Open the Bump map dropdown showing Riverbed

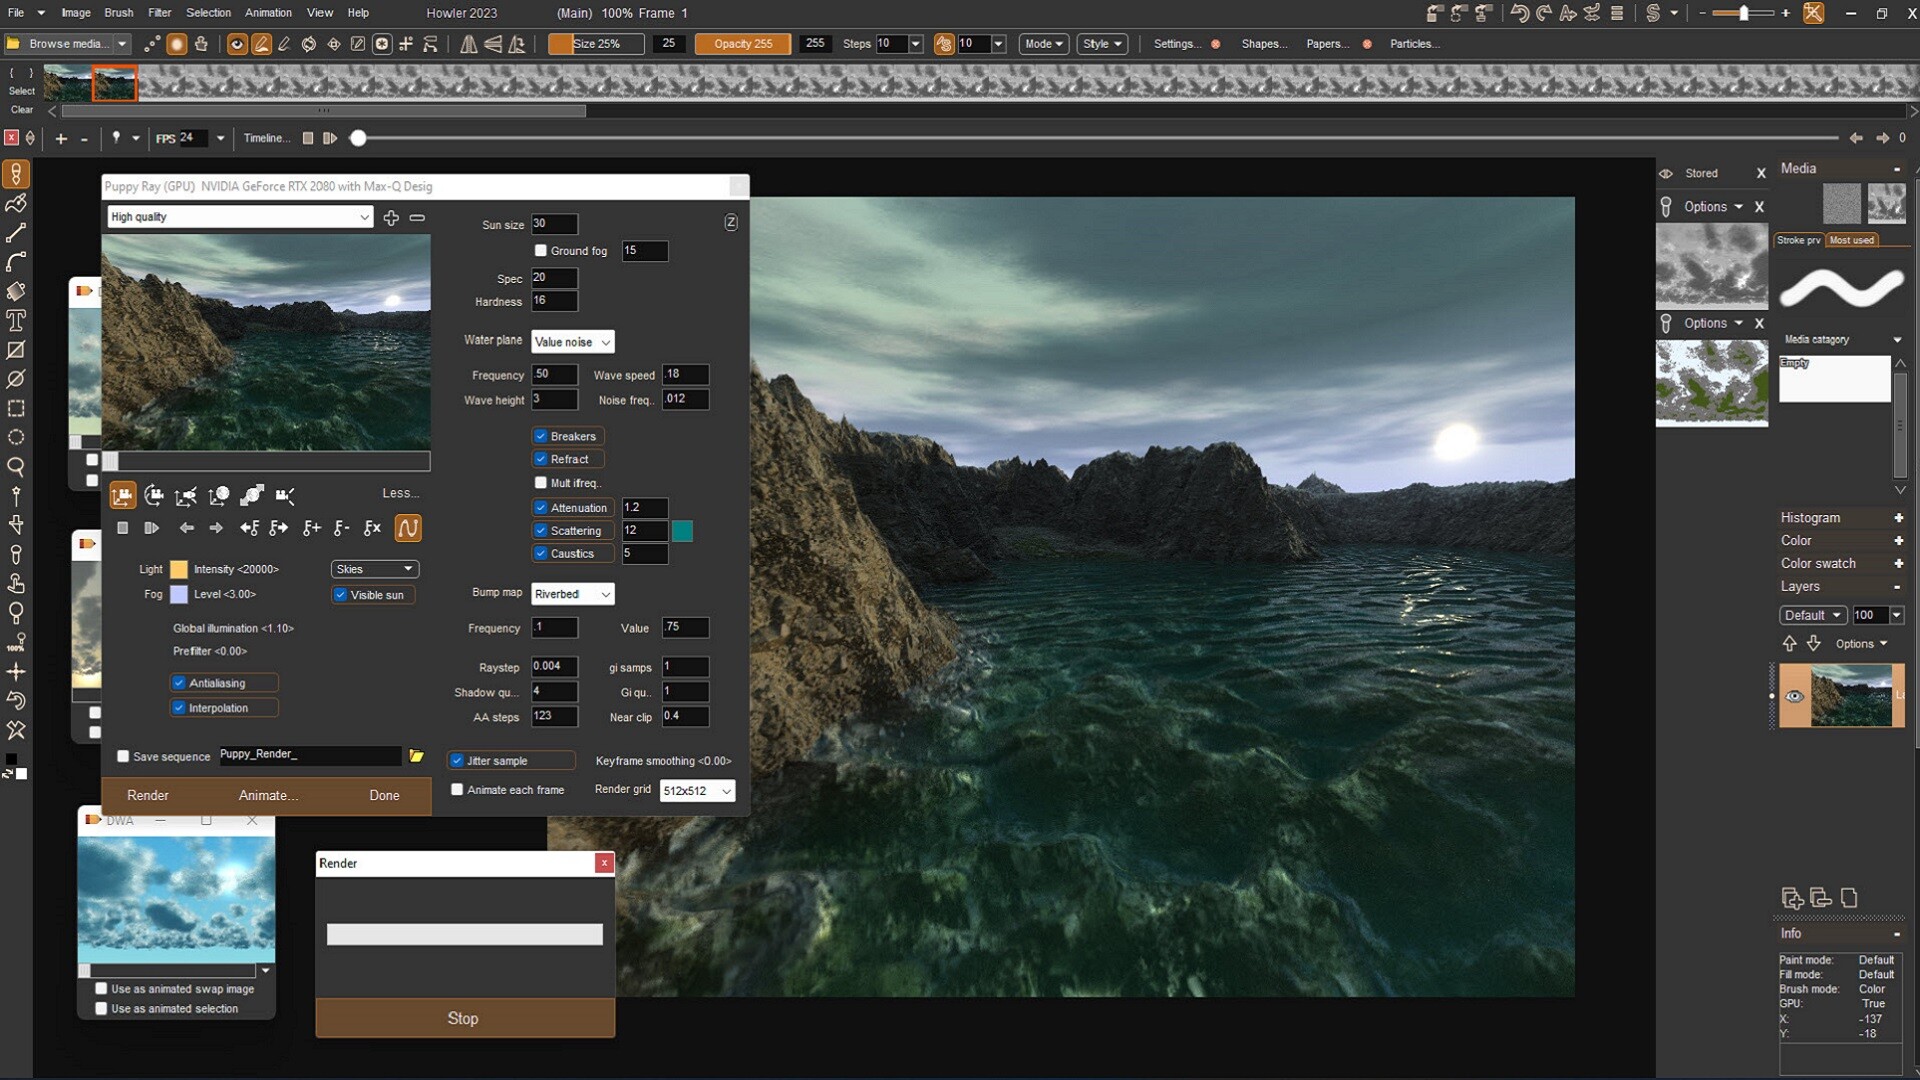(572, 593)
